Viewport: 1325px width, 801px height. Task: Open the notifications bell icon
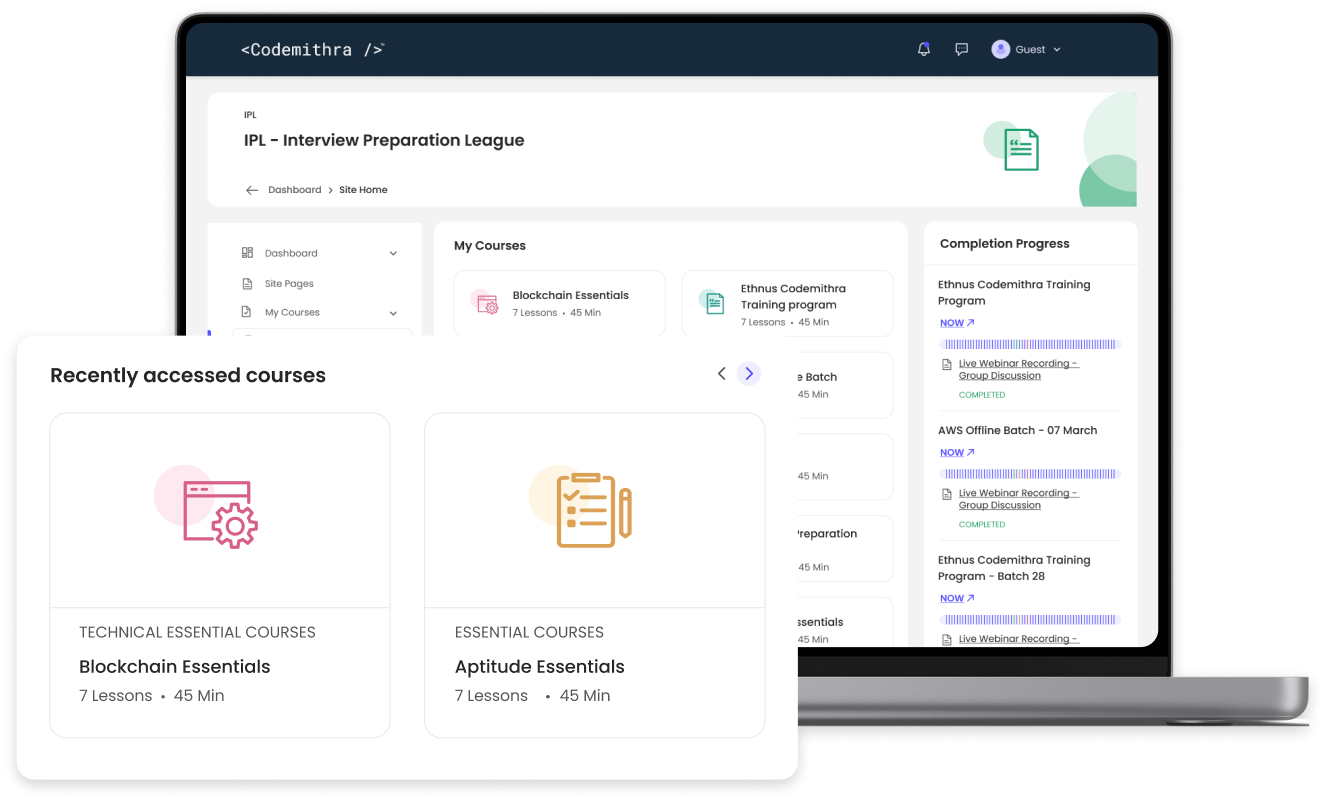click(923, 49)
